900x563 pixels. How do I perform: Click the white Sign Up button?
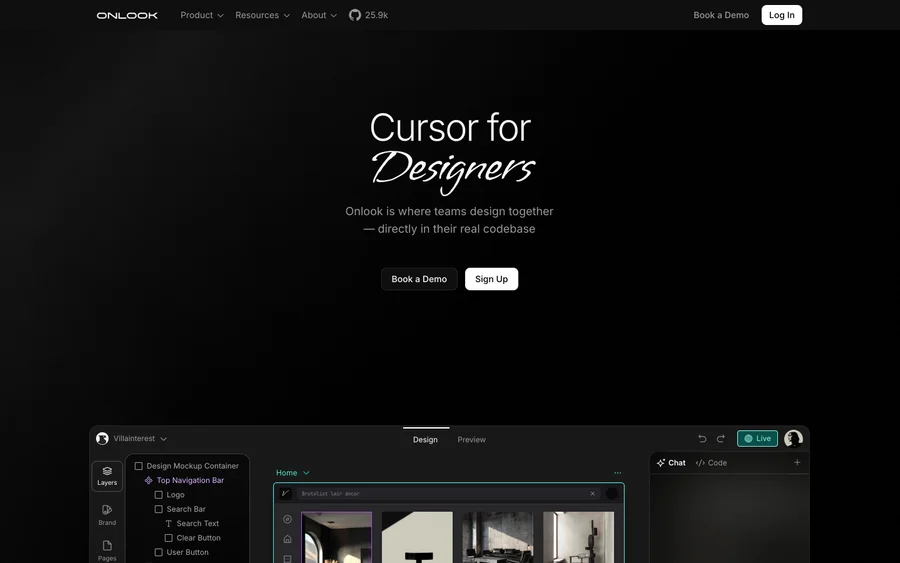[491, 279]
